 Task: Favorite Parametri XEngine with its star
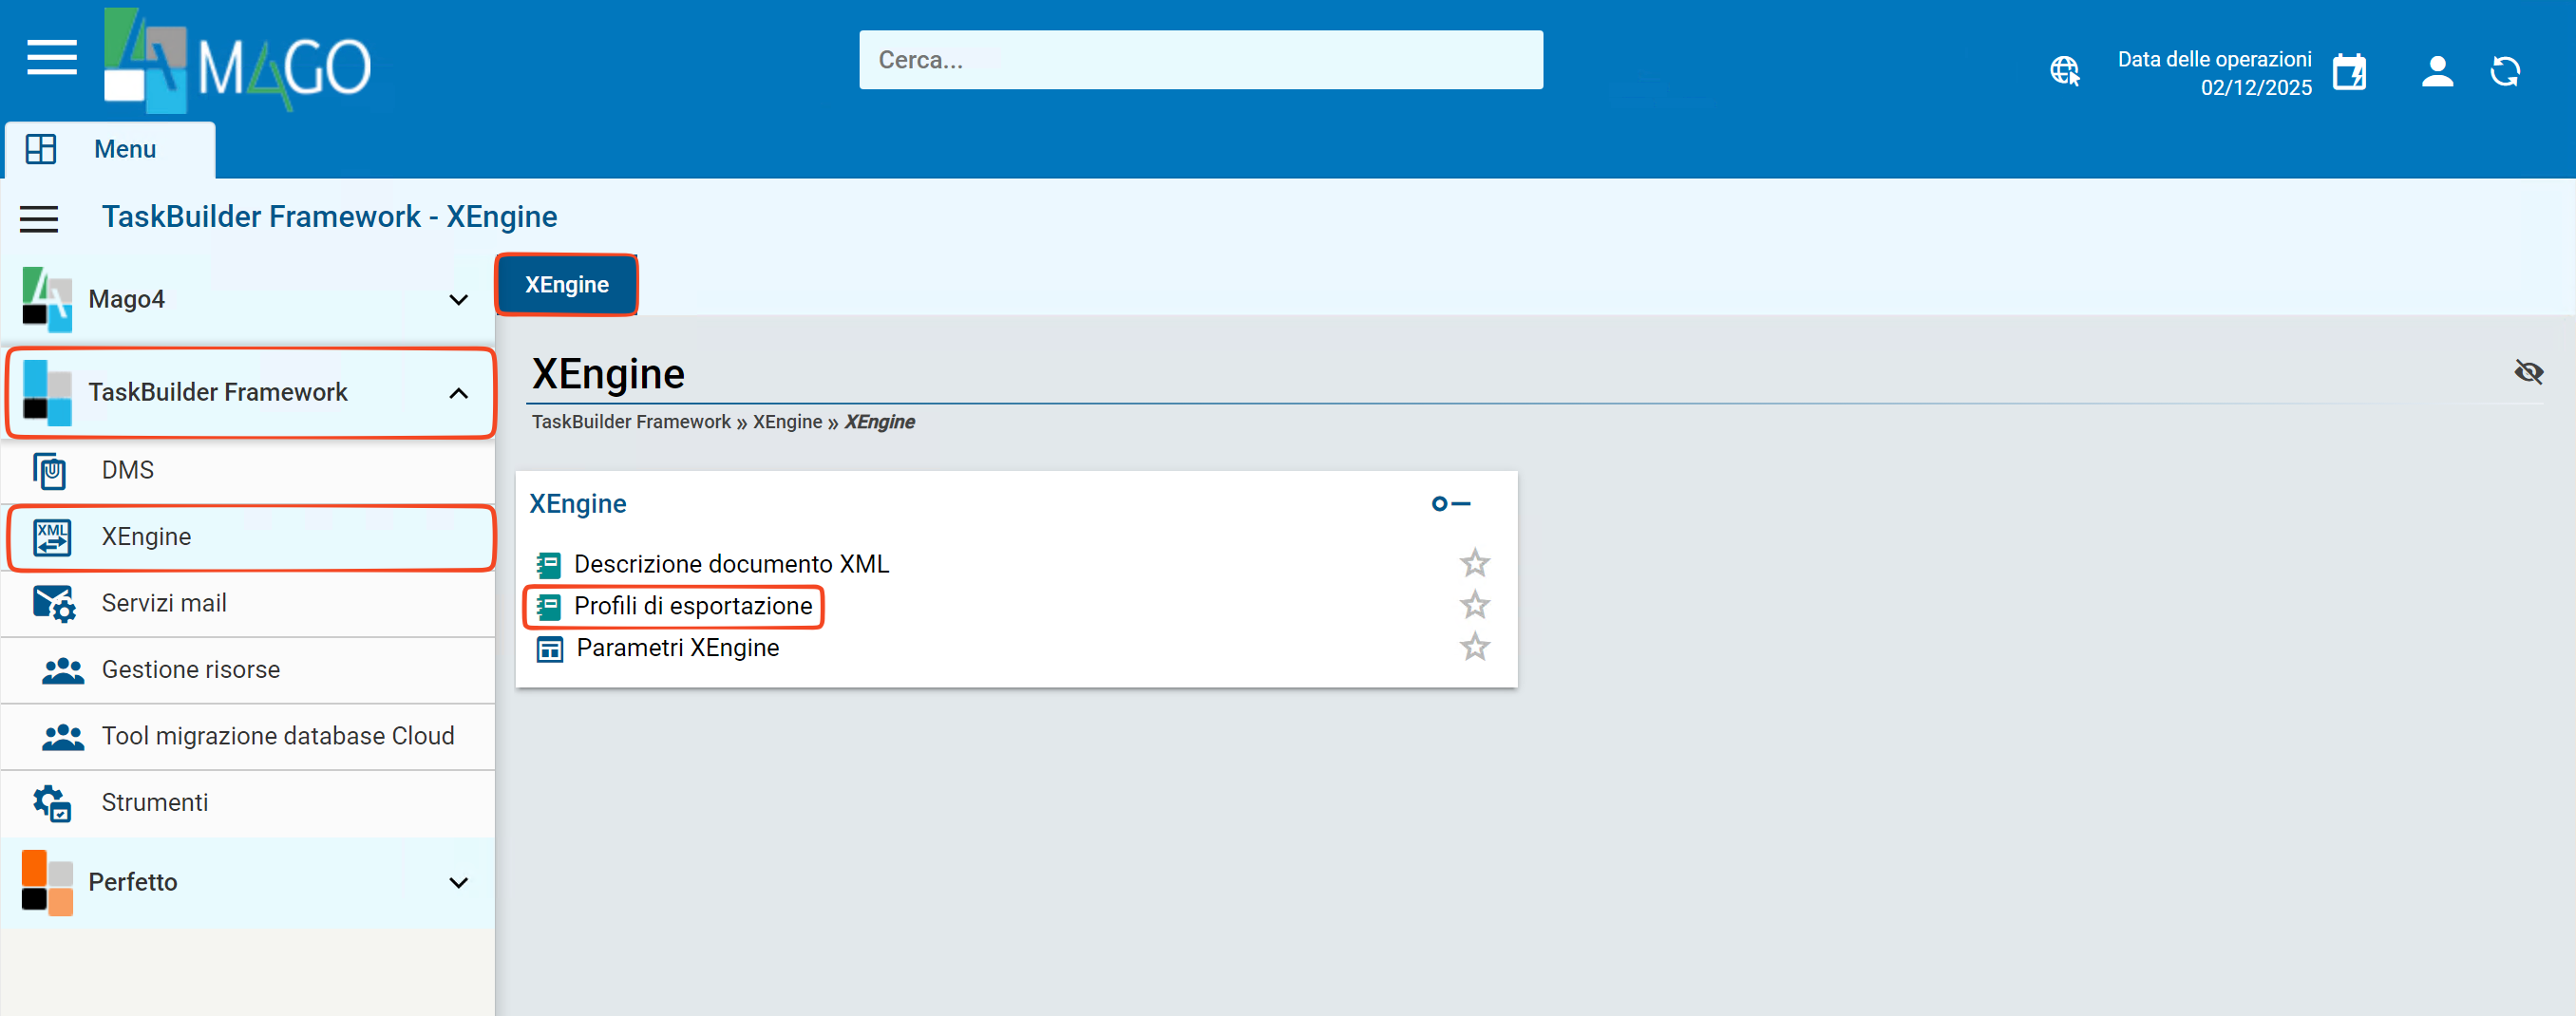pos(1474,647)
